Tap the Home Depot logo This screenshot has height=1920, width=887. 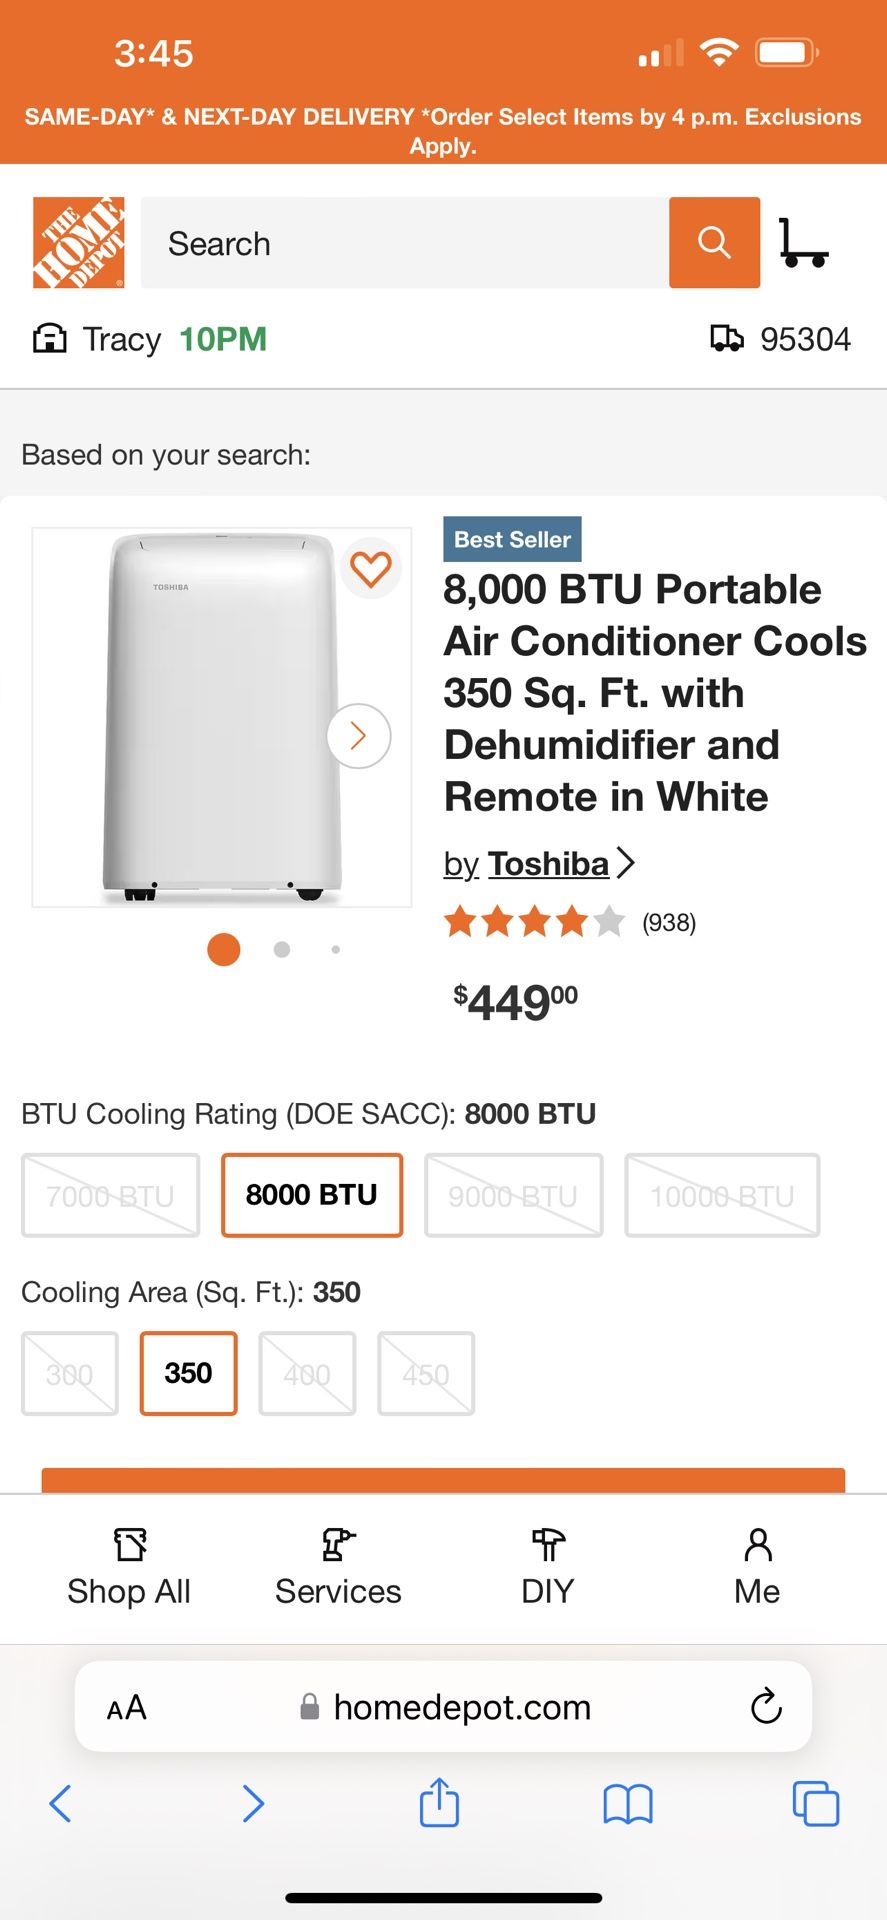pyautogui.click(x=79, y=243)
